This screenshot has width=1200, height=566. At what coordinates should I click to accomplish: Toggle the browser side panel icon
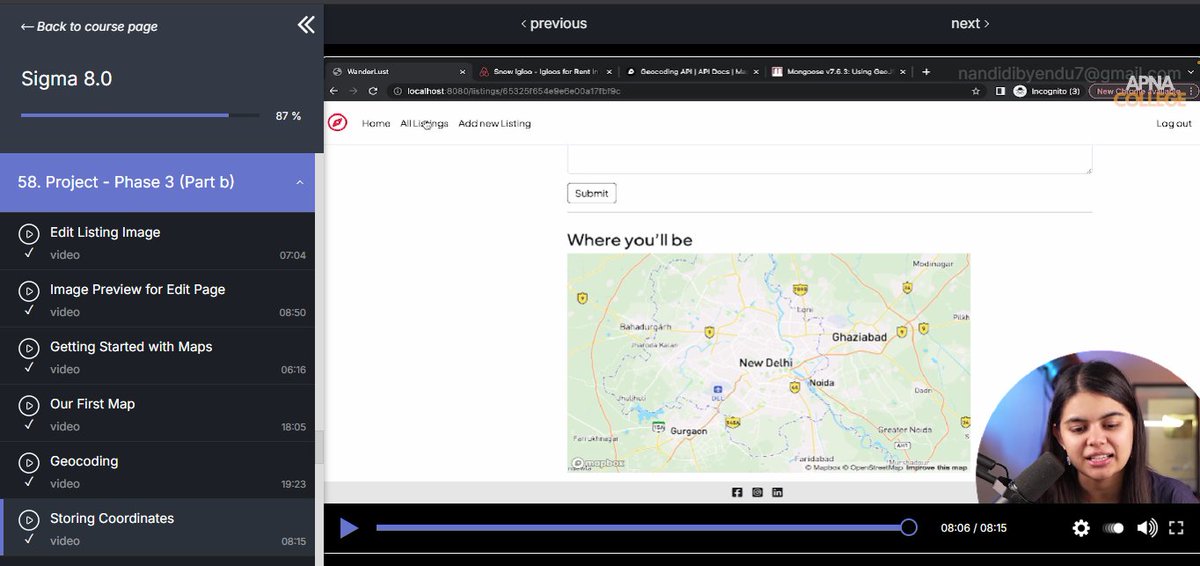pyautogui.click(x=1000, y=91)
